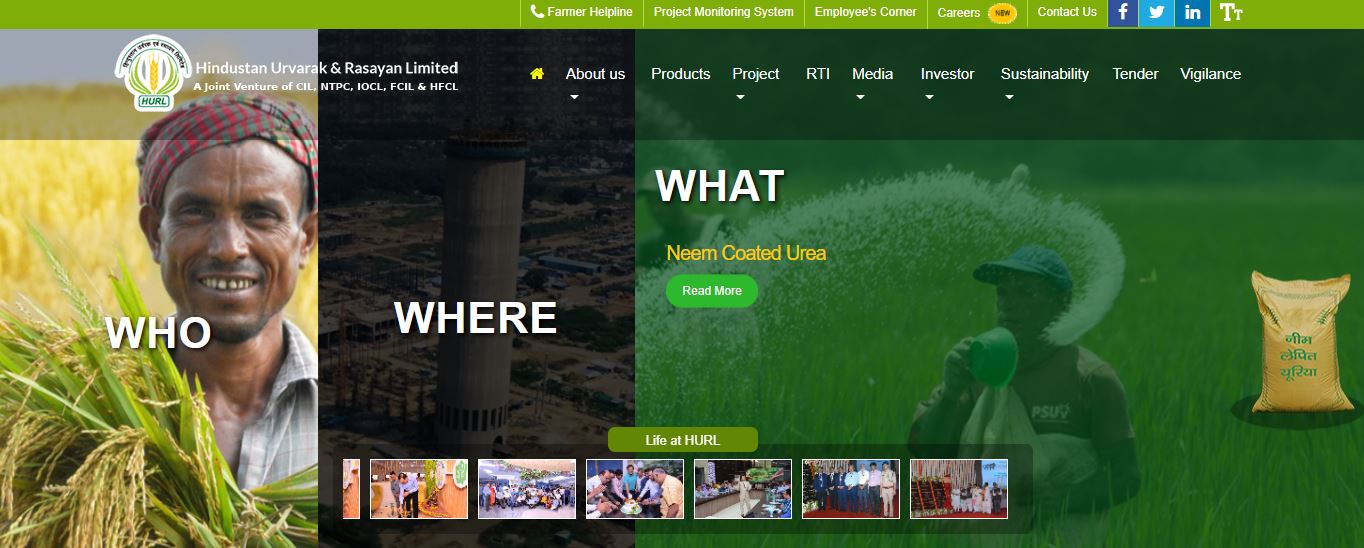This screenshot has width=1364, height=548.
Task: Open the conference room meeting thumbnail
Action: pyautogui.click(x=743, y=489)
